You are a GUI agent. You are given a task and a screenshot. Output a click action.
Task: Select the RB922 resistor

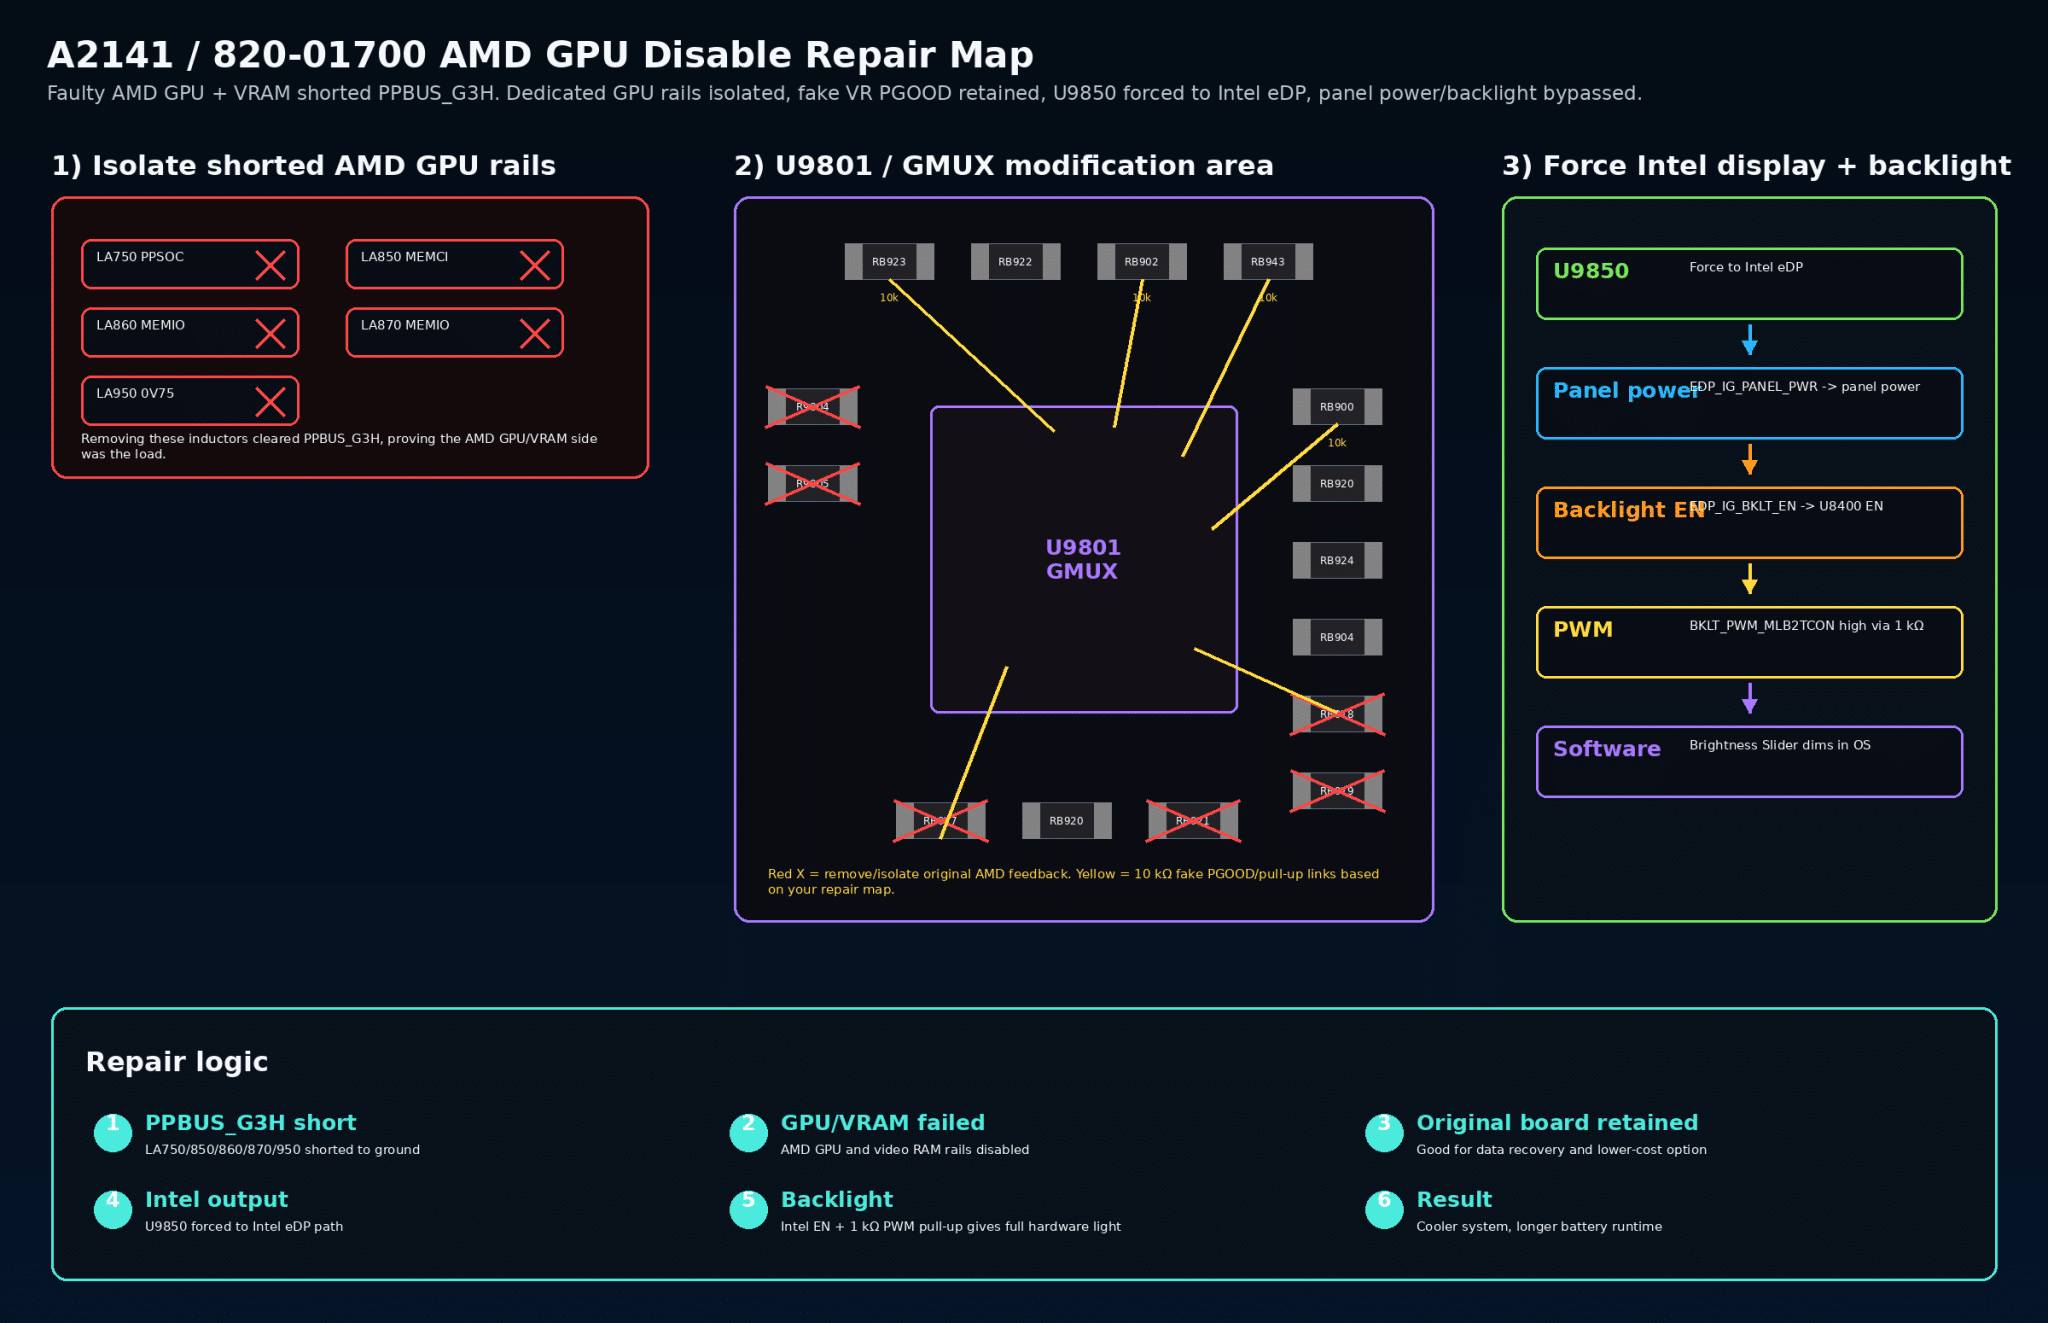(x=1015, y=262)
